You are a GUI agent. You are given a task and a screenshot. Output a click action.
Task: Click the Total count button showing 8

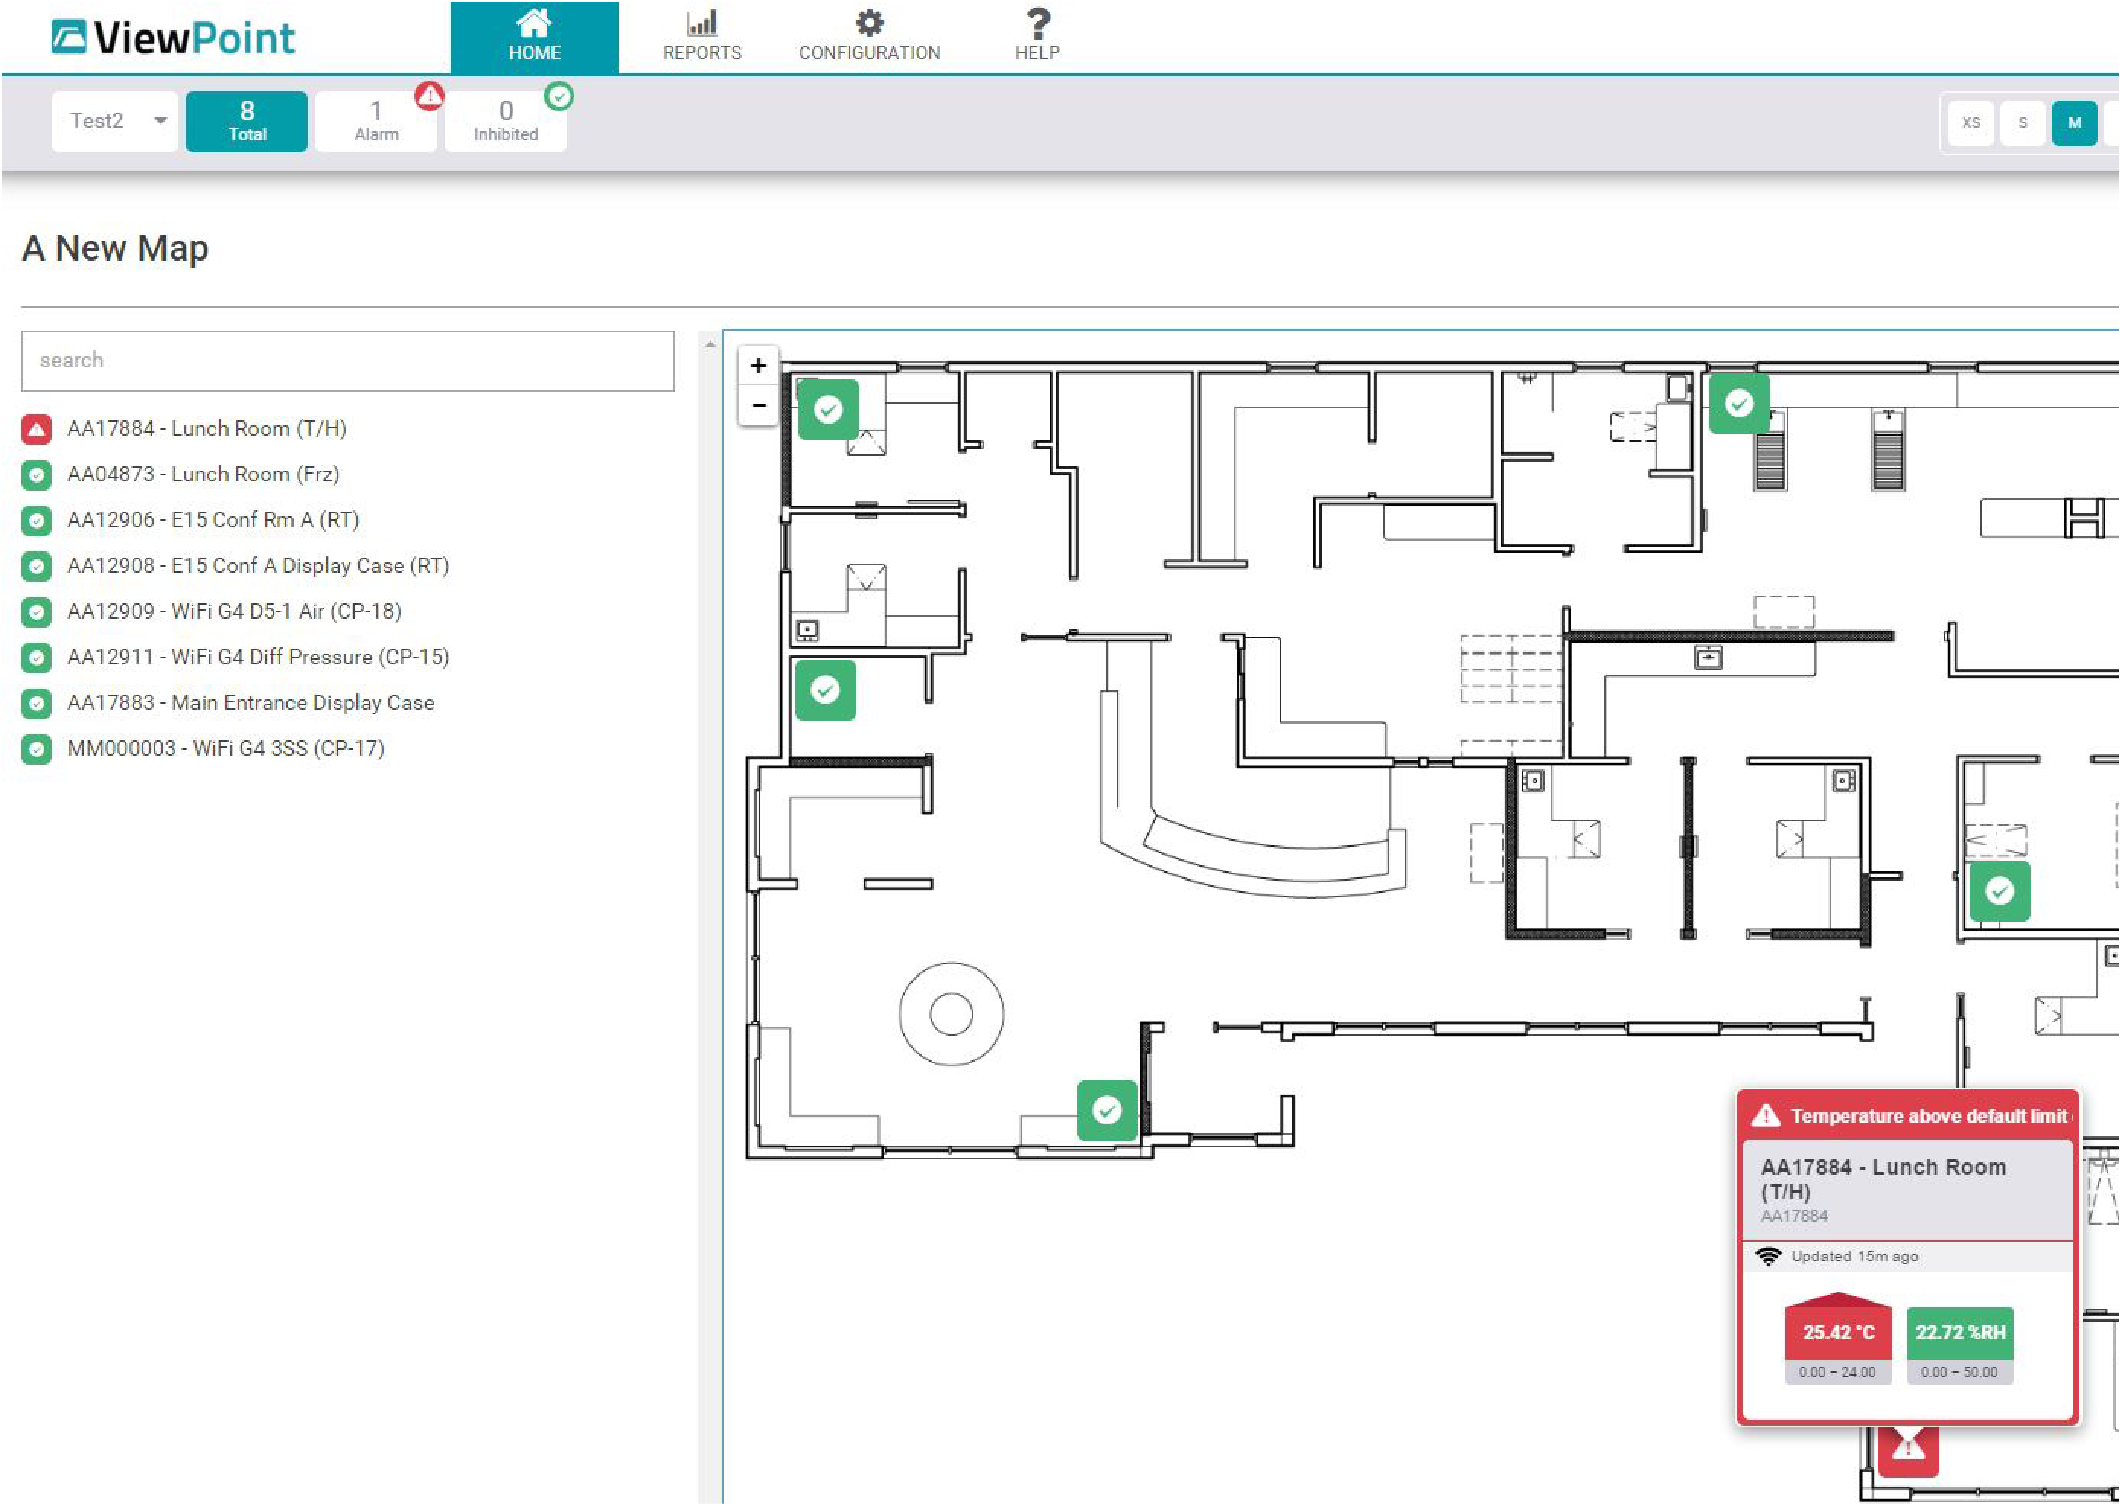[x=245, y=120]
